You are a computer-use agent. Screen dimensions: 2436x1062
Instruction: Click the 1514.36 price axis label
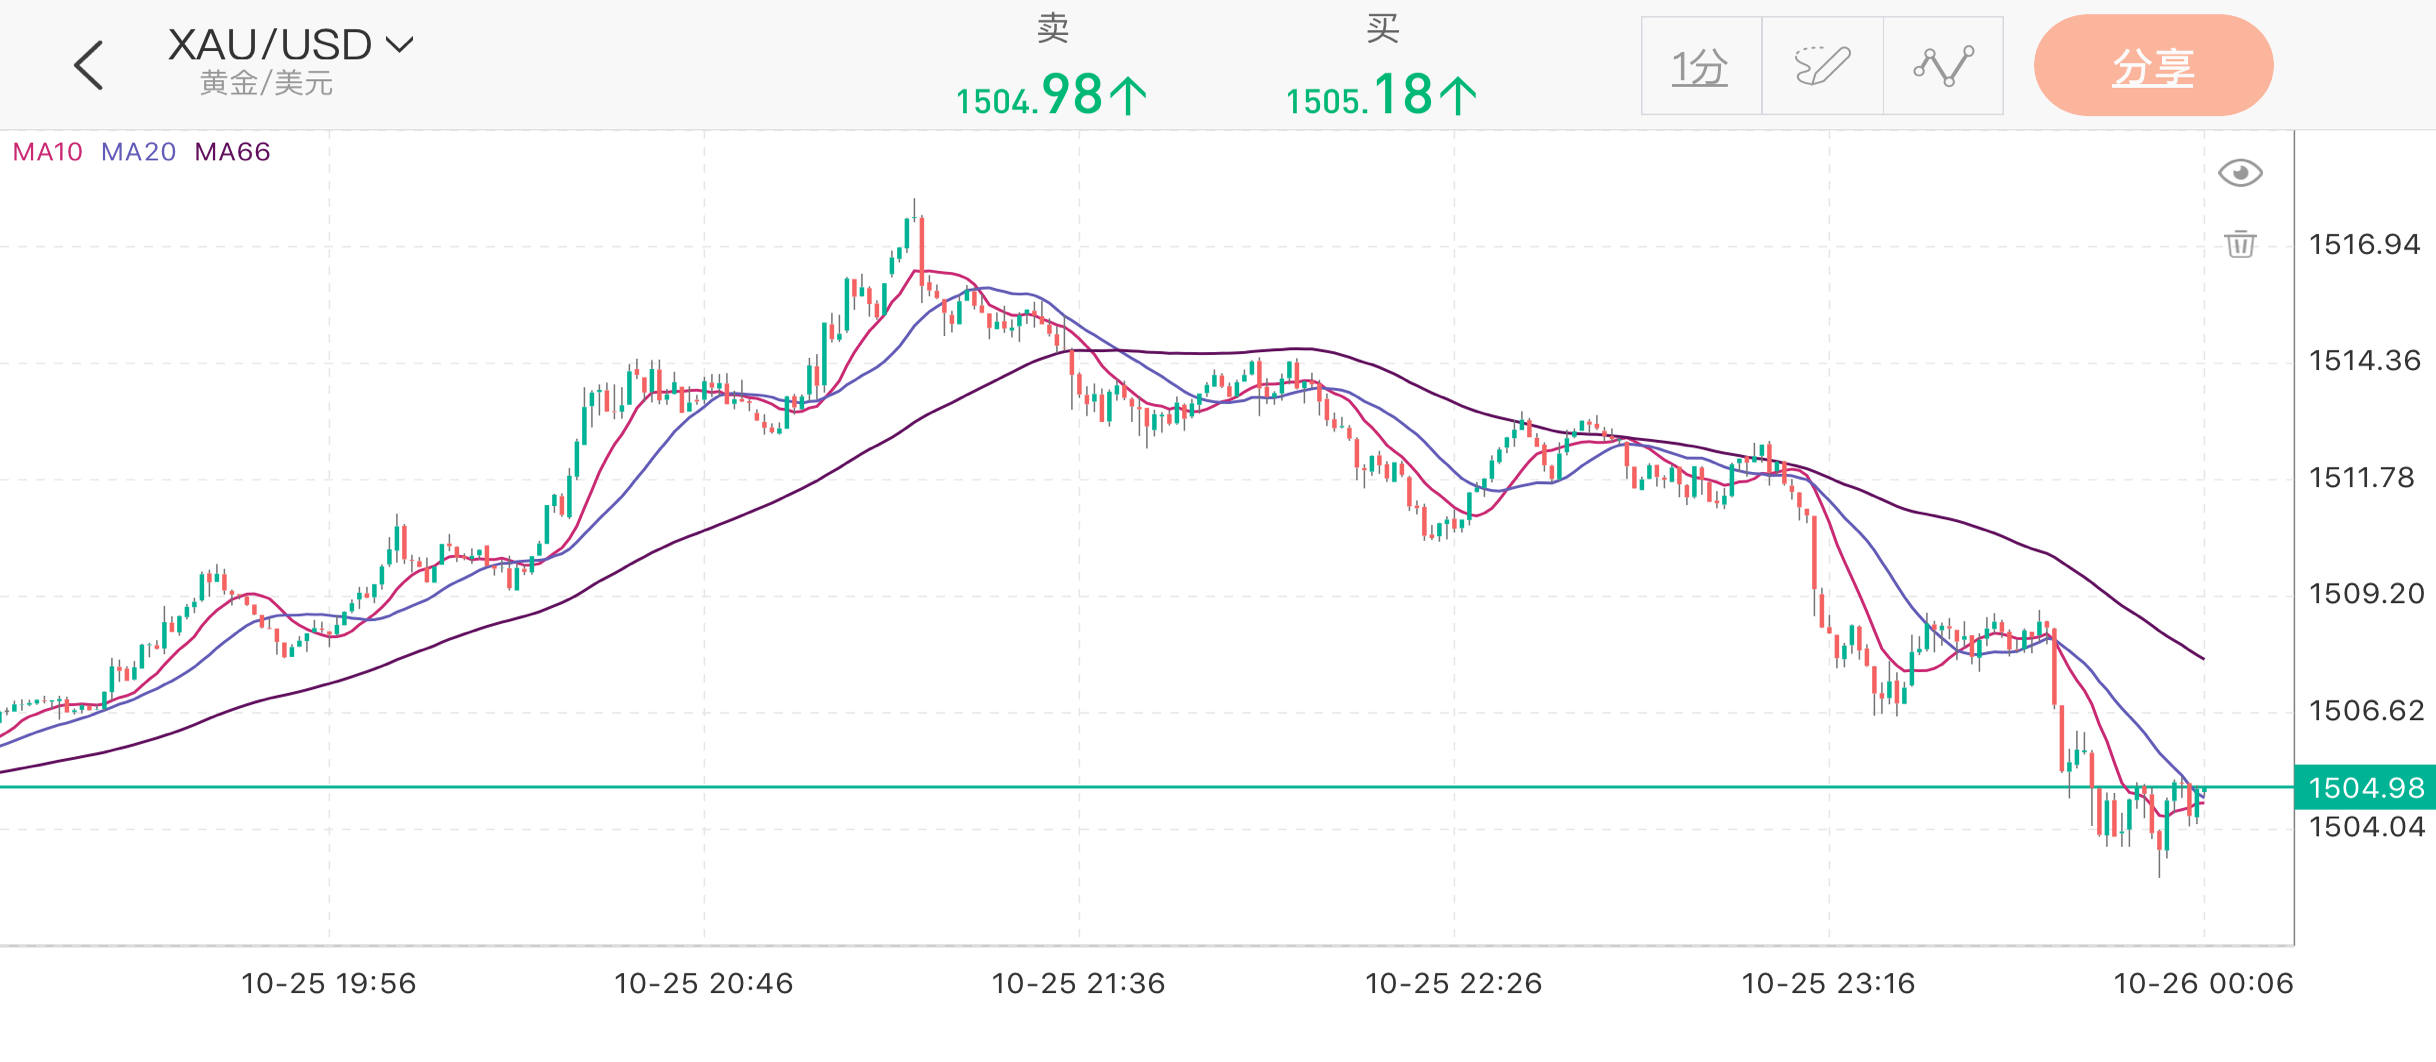tap(2364, 360)
